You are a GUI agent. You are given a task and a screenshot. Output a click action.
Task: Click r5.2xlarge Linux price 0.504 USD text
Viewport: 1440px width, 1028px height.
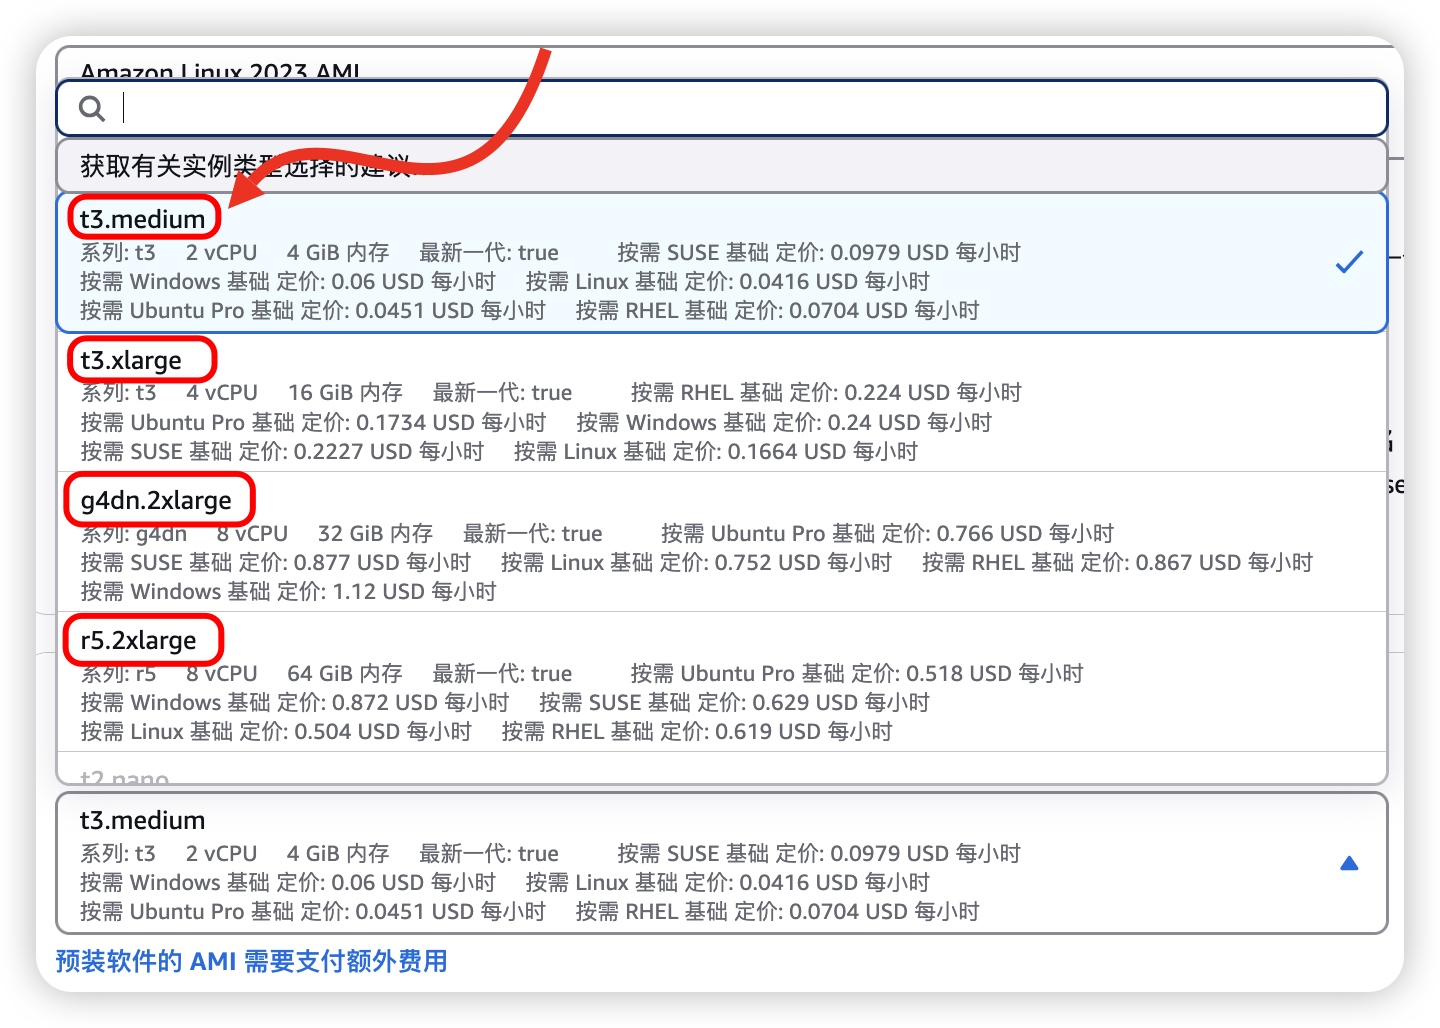[x=276, y=731]
